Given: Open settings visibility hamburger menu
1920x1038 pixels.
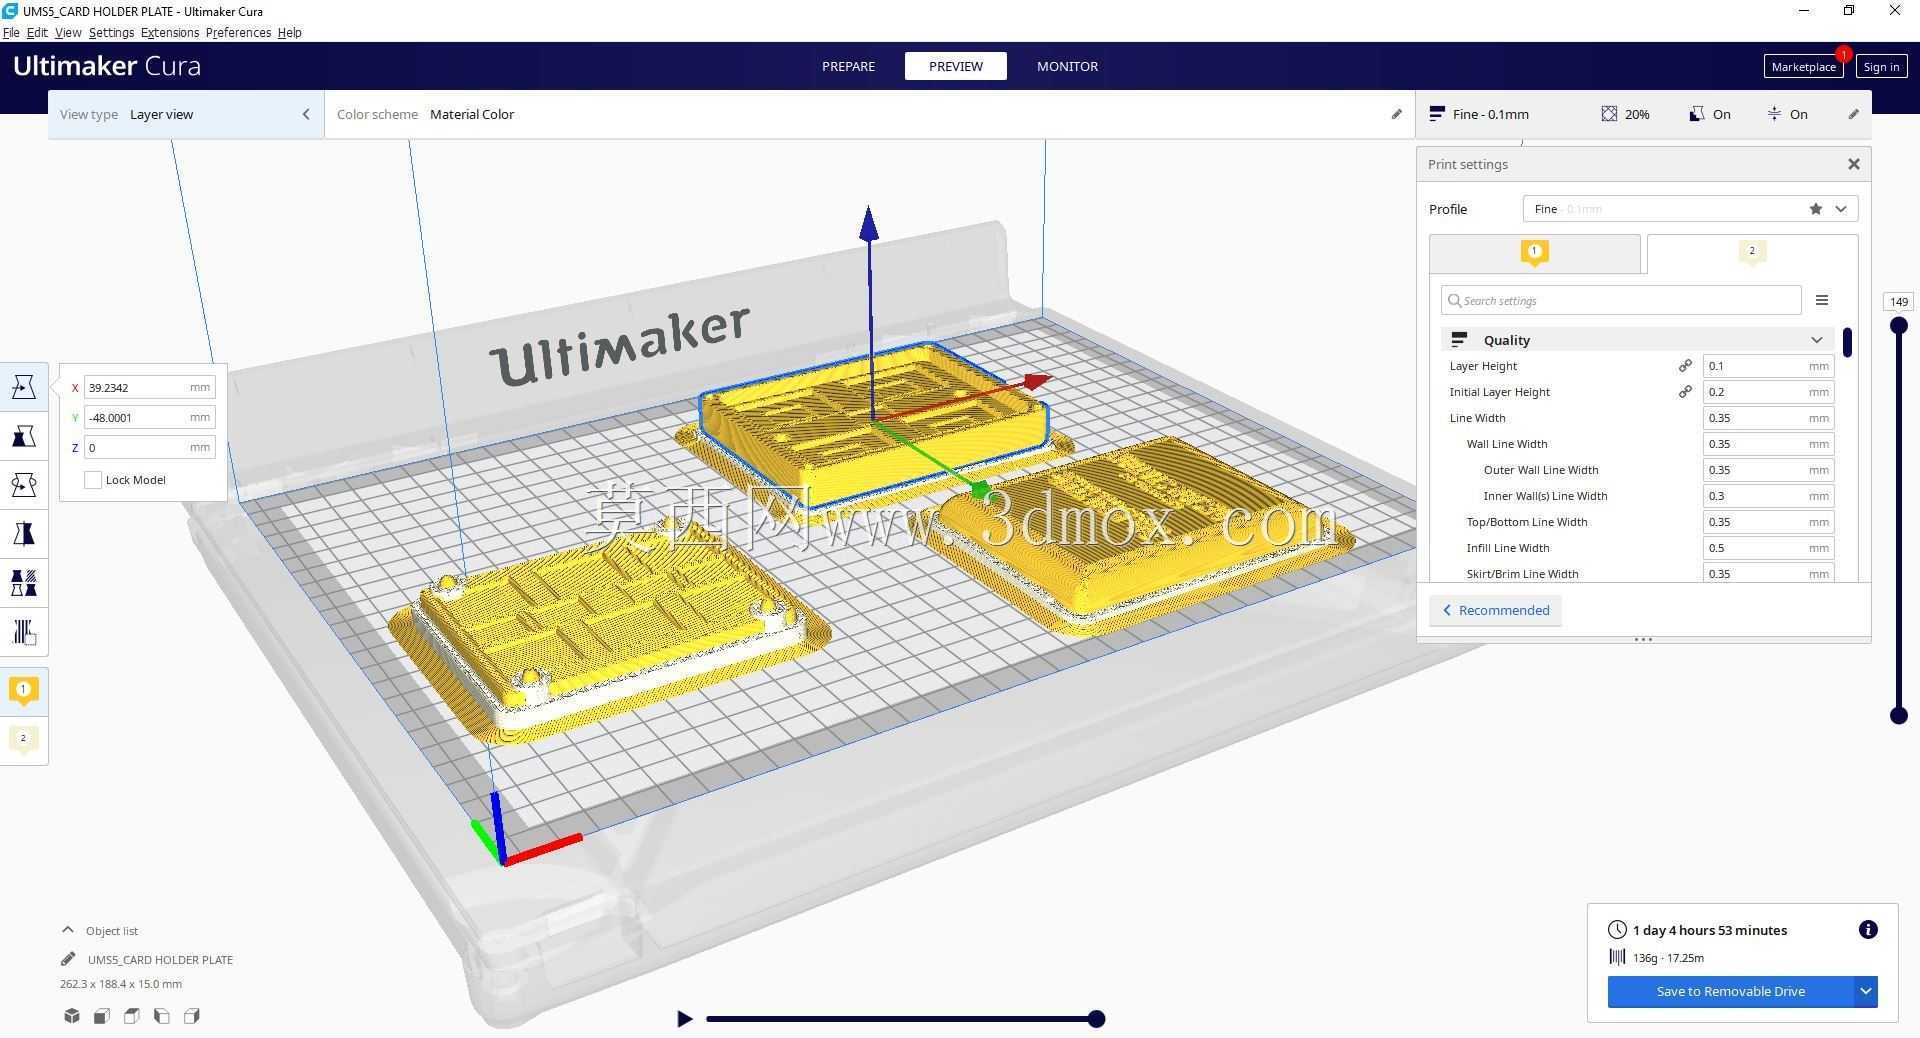Looking at the screenshot, I should tap(1822, 300).
